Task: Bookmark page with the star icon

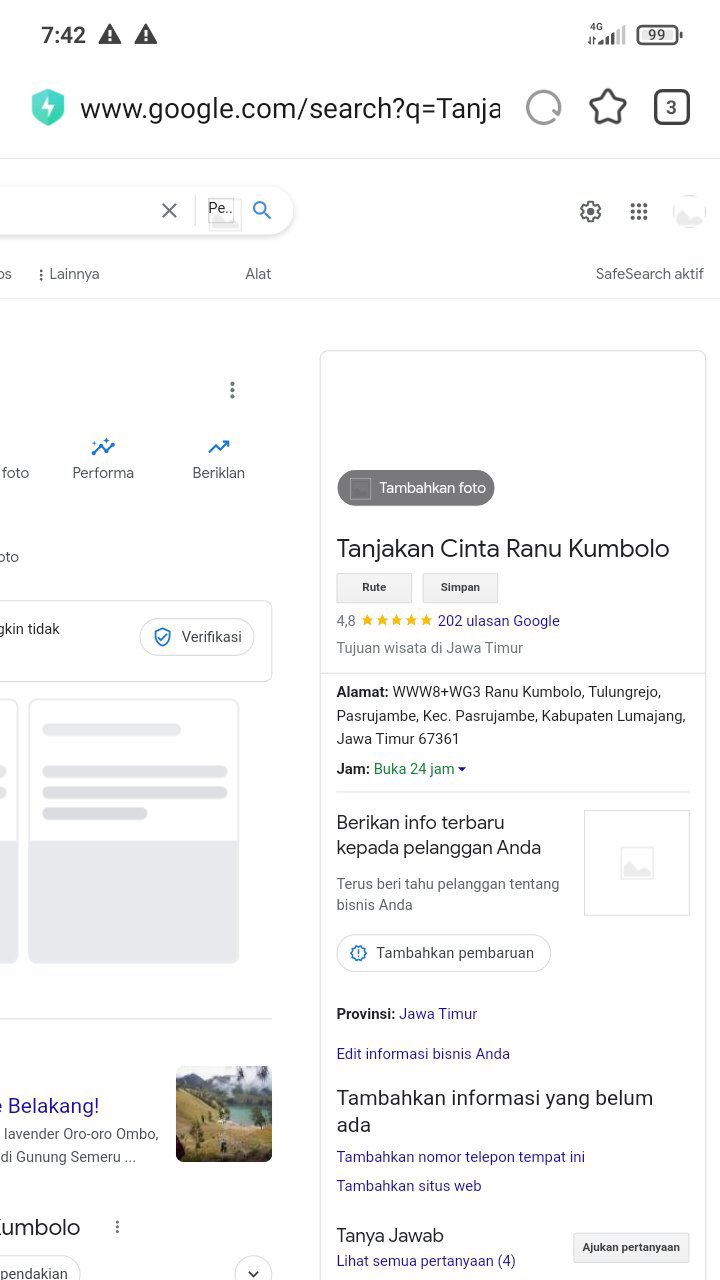Action: click(607, 108)
